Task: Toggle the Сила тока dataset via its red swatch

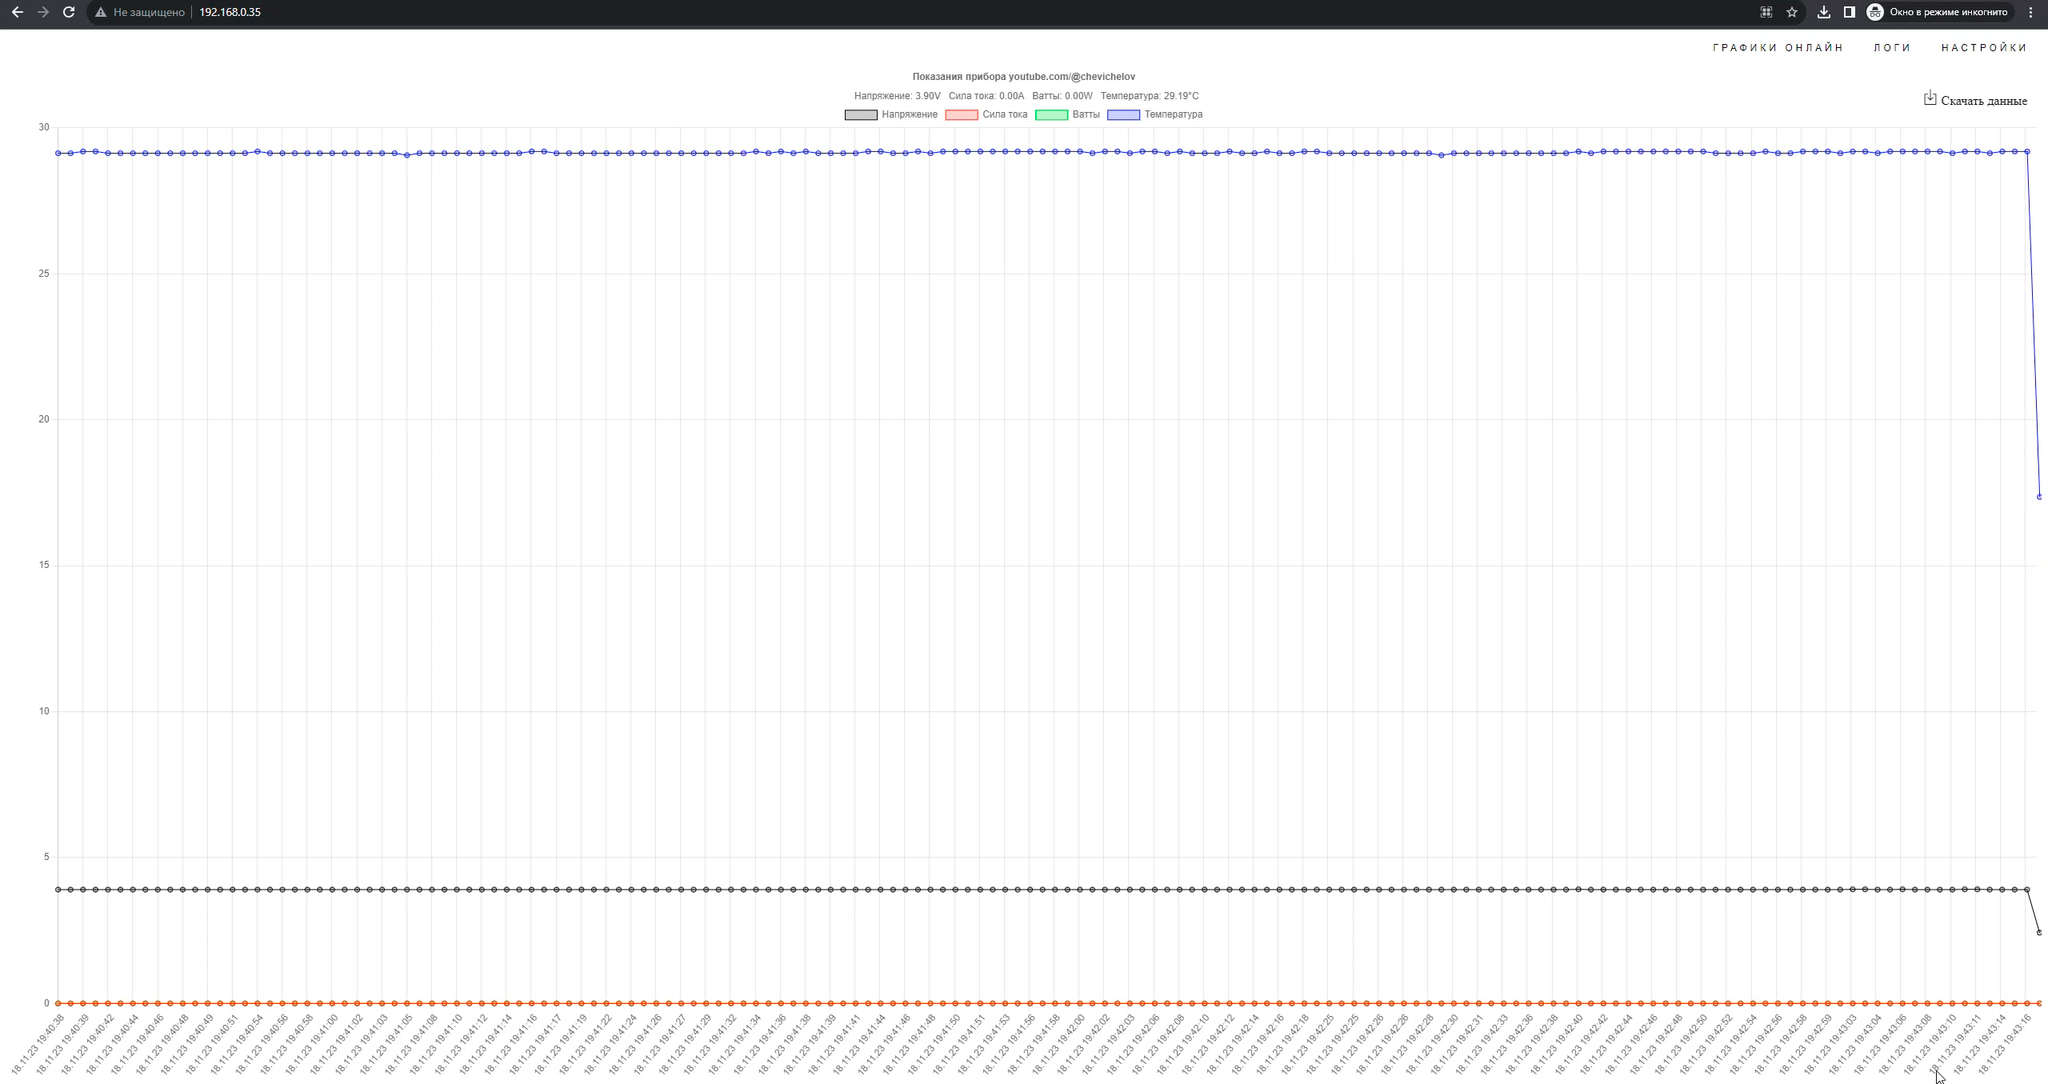Action: pos(961,115)
